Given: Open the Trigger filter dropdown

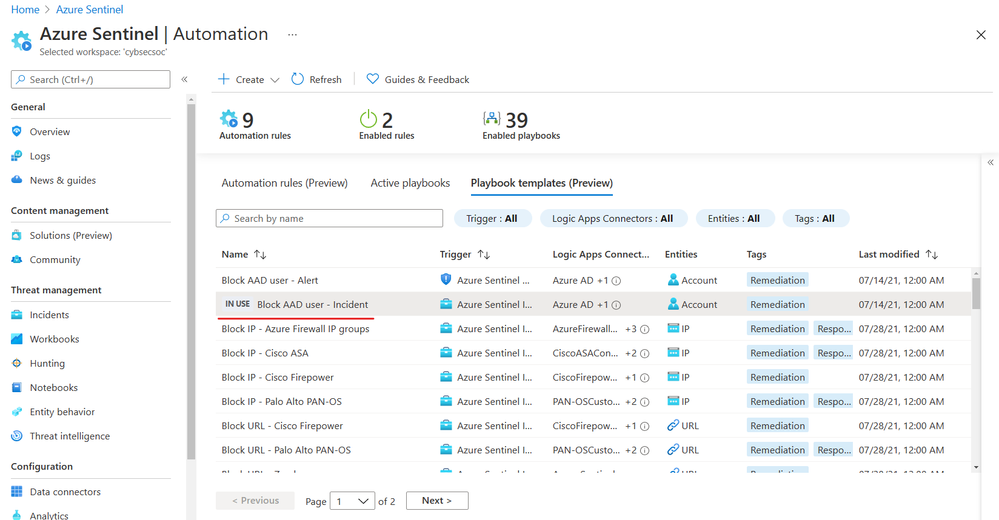Looking at the screenshot, I should [492, 219].
